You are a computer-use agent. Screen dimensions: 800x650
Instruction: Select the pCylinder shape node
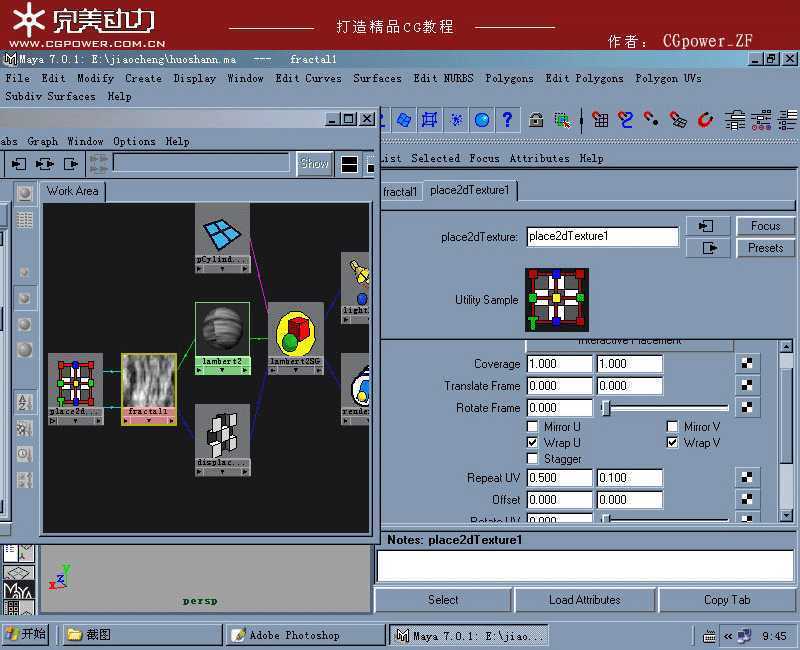pyautogui.click(x=222, y=238)
